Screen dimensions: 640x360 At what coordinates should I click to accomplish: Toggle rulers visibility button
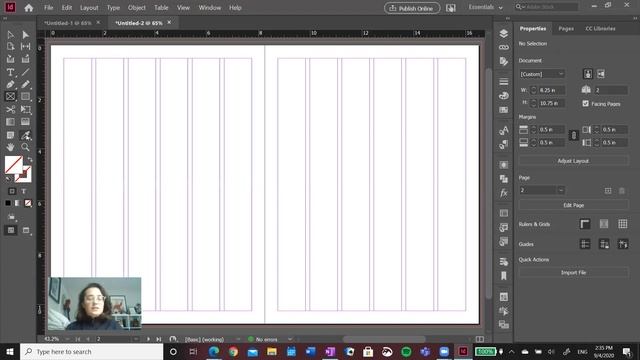click(x=585, y=224)
